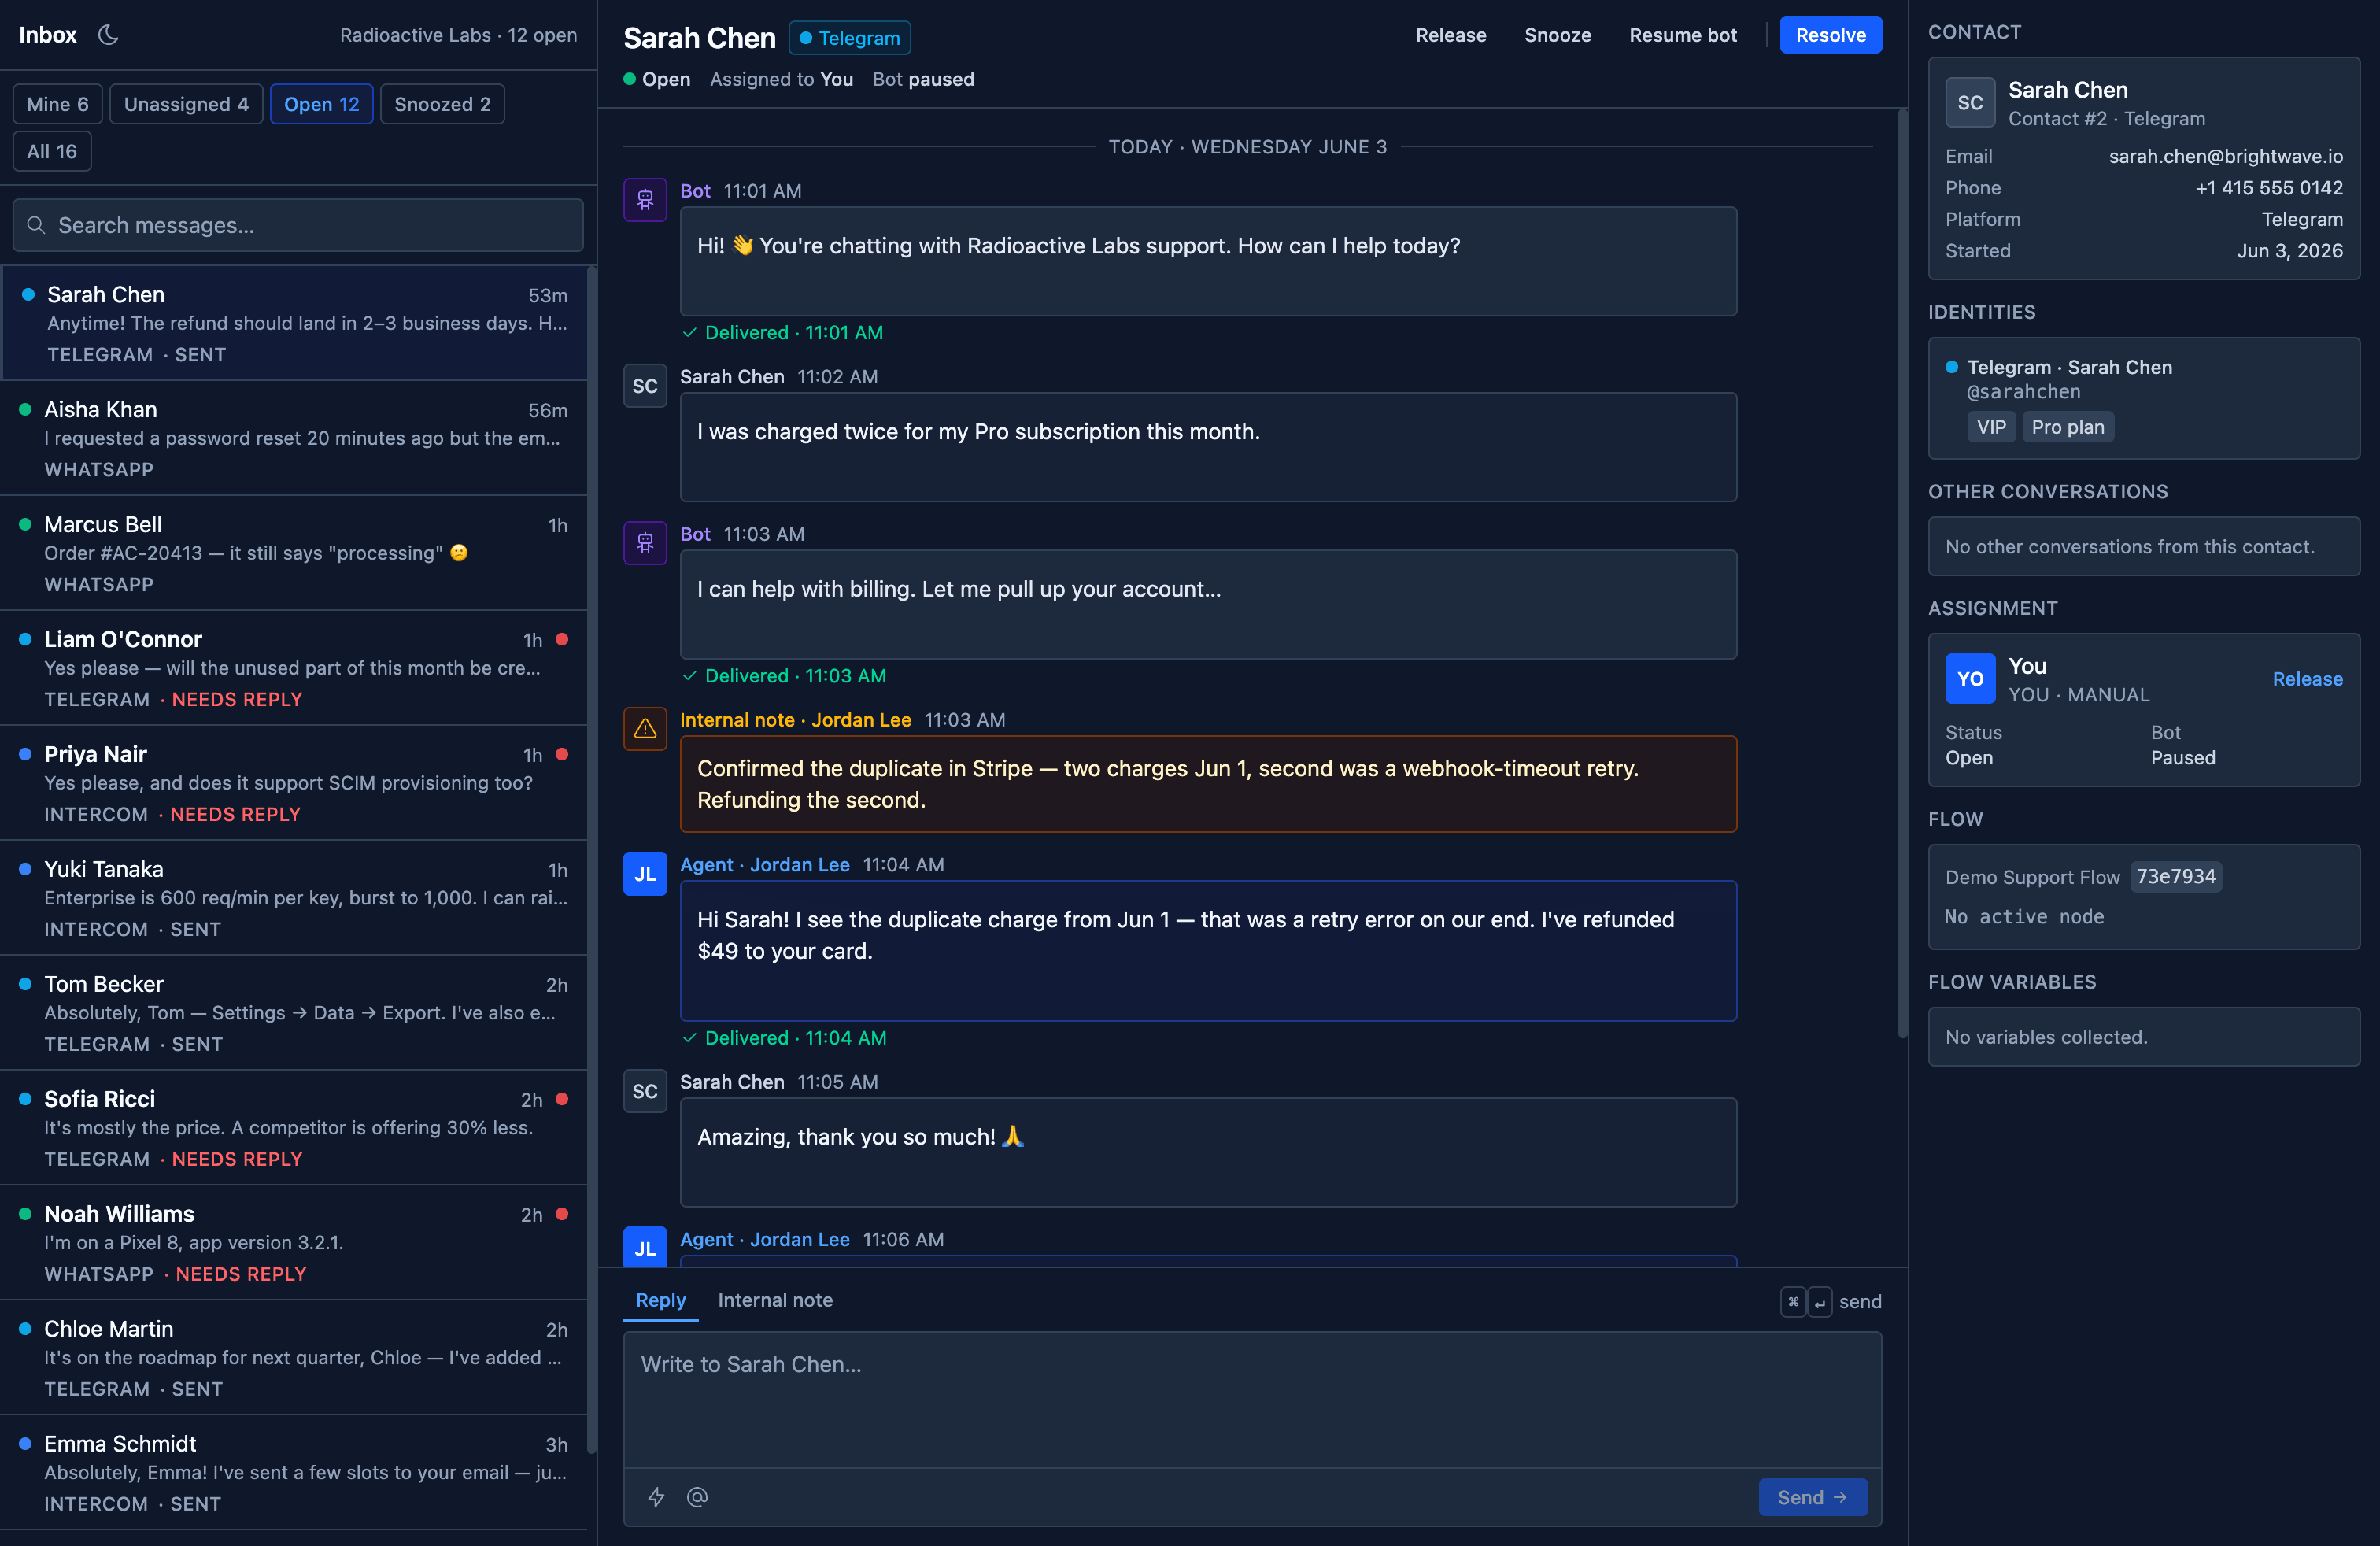Open Aisha Khan conversation
Screen dimensions: 2380x1546
(x=294, y=438)
